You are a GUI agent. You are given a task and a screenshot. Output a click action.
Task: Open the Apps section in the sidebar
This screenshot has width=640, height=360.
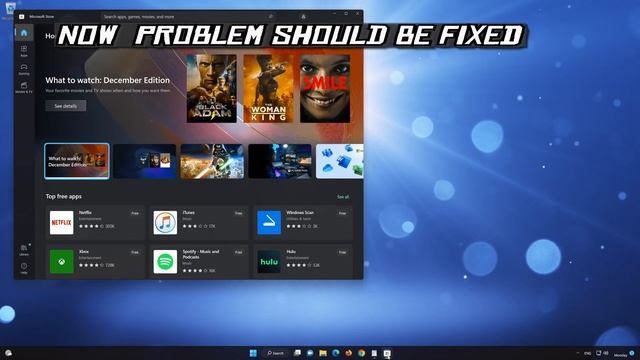coord(24,51)
